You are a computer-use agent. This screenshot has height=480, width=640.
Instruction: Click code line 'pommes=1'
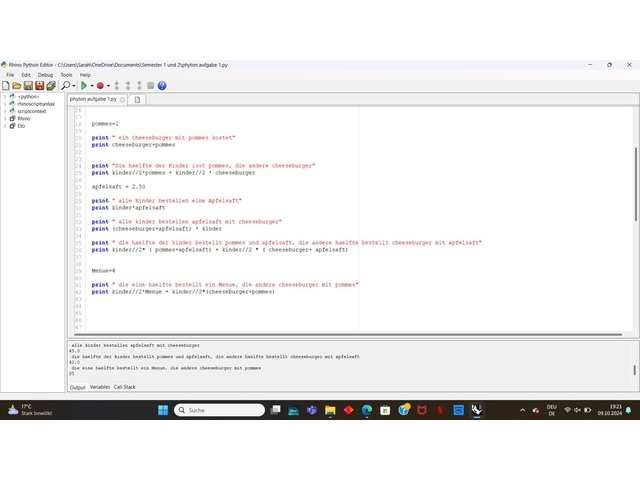click(x=105, y=124)
